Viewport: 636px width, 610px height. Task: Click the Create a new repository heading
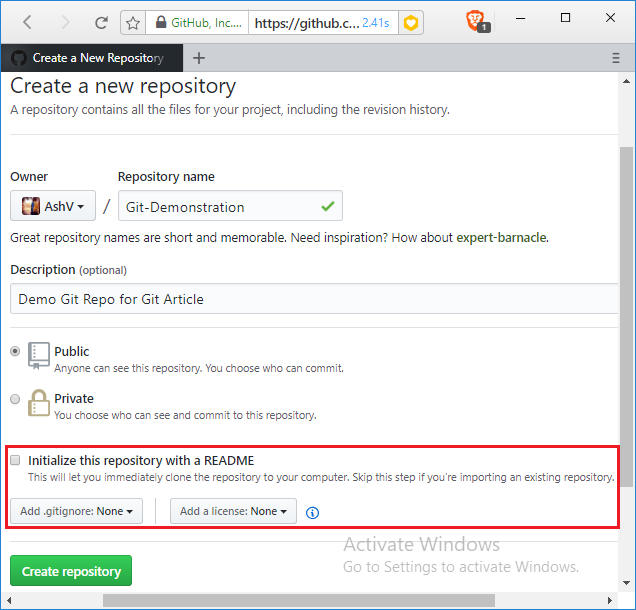click(123, 86)
